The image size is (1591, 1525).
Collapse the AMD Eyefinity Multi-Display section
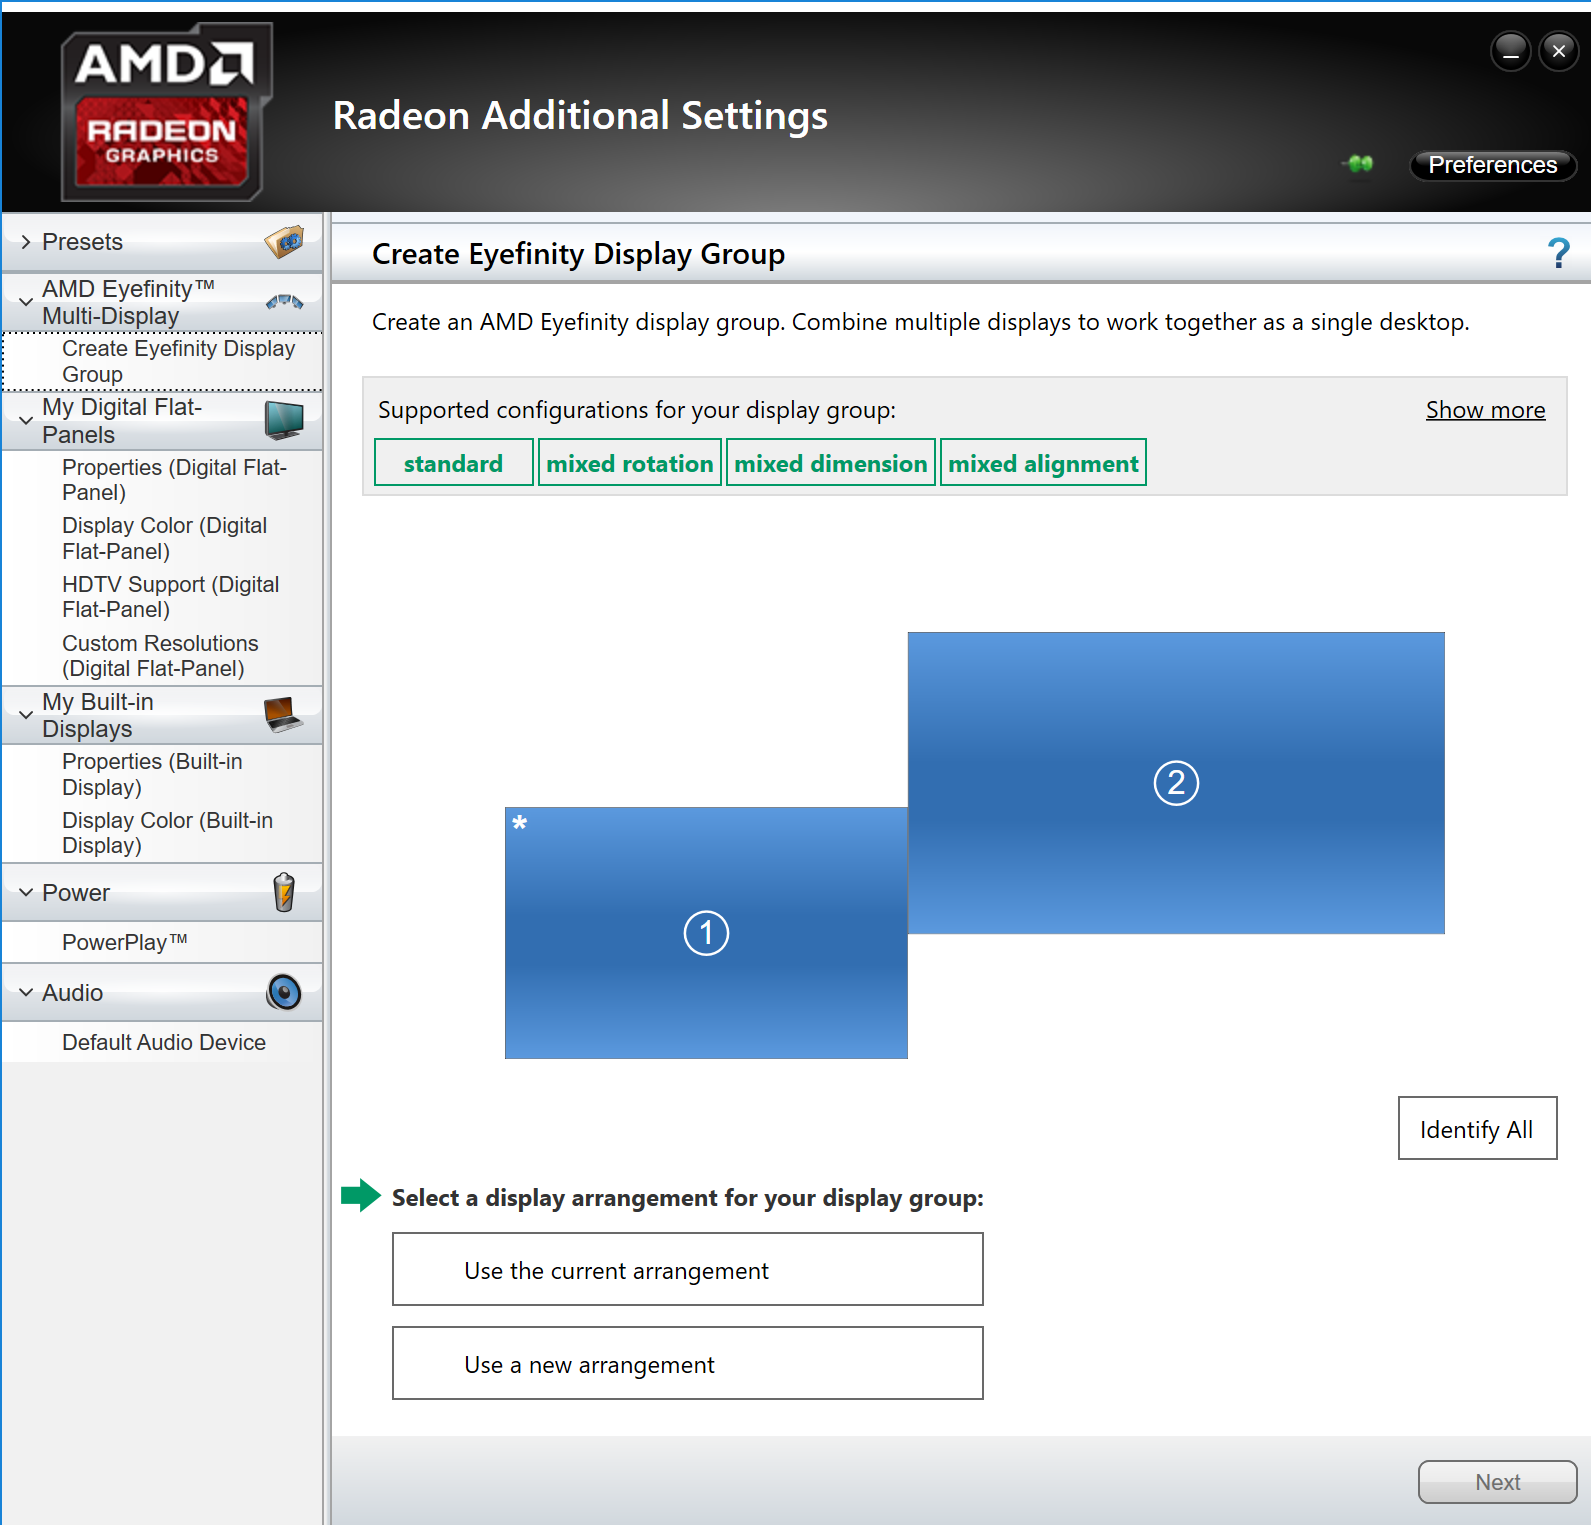point(26,302)
